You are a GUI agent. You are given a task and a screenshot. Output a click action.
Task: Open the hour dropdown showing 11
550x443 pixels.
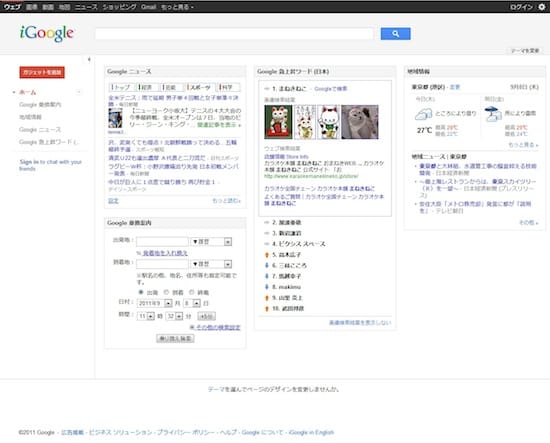(x=146, y=316)
